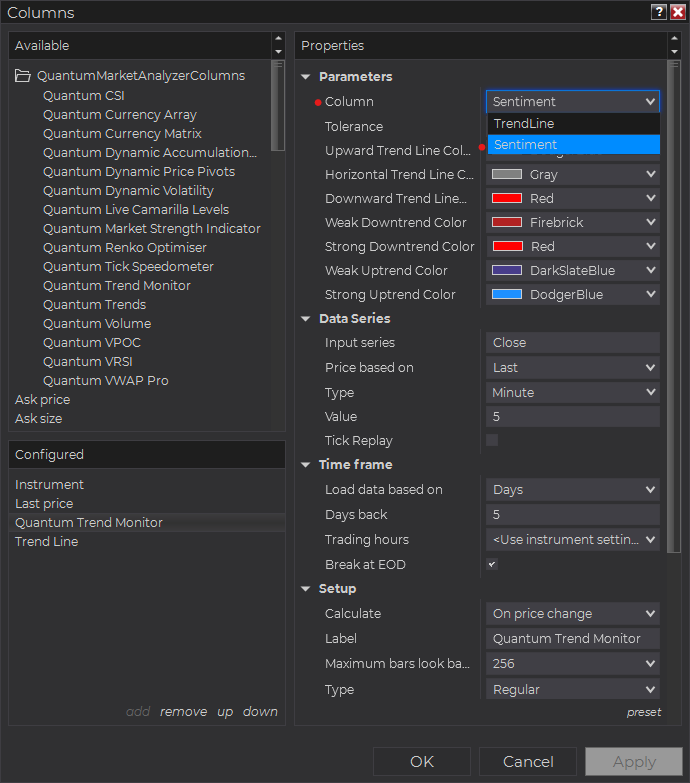Click up arrow in Properties panel header
Viewport: 690px width, 783px height.
(x=675, y=38)
